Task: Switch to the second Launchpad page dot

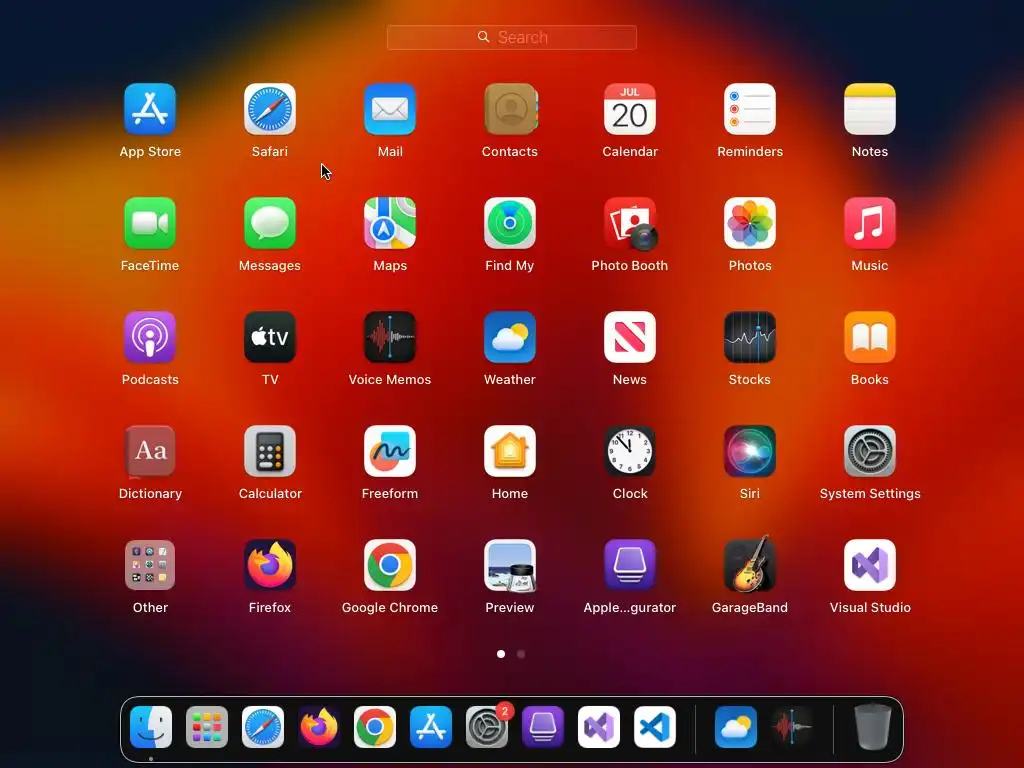Action: click(x=521, y=654)
